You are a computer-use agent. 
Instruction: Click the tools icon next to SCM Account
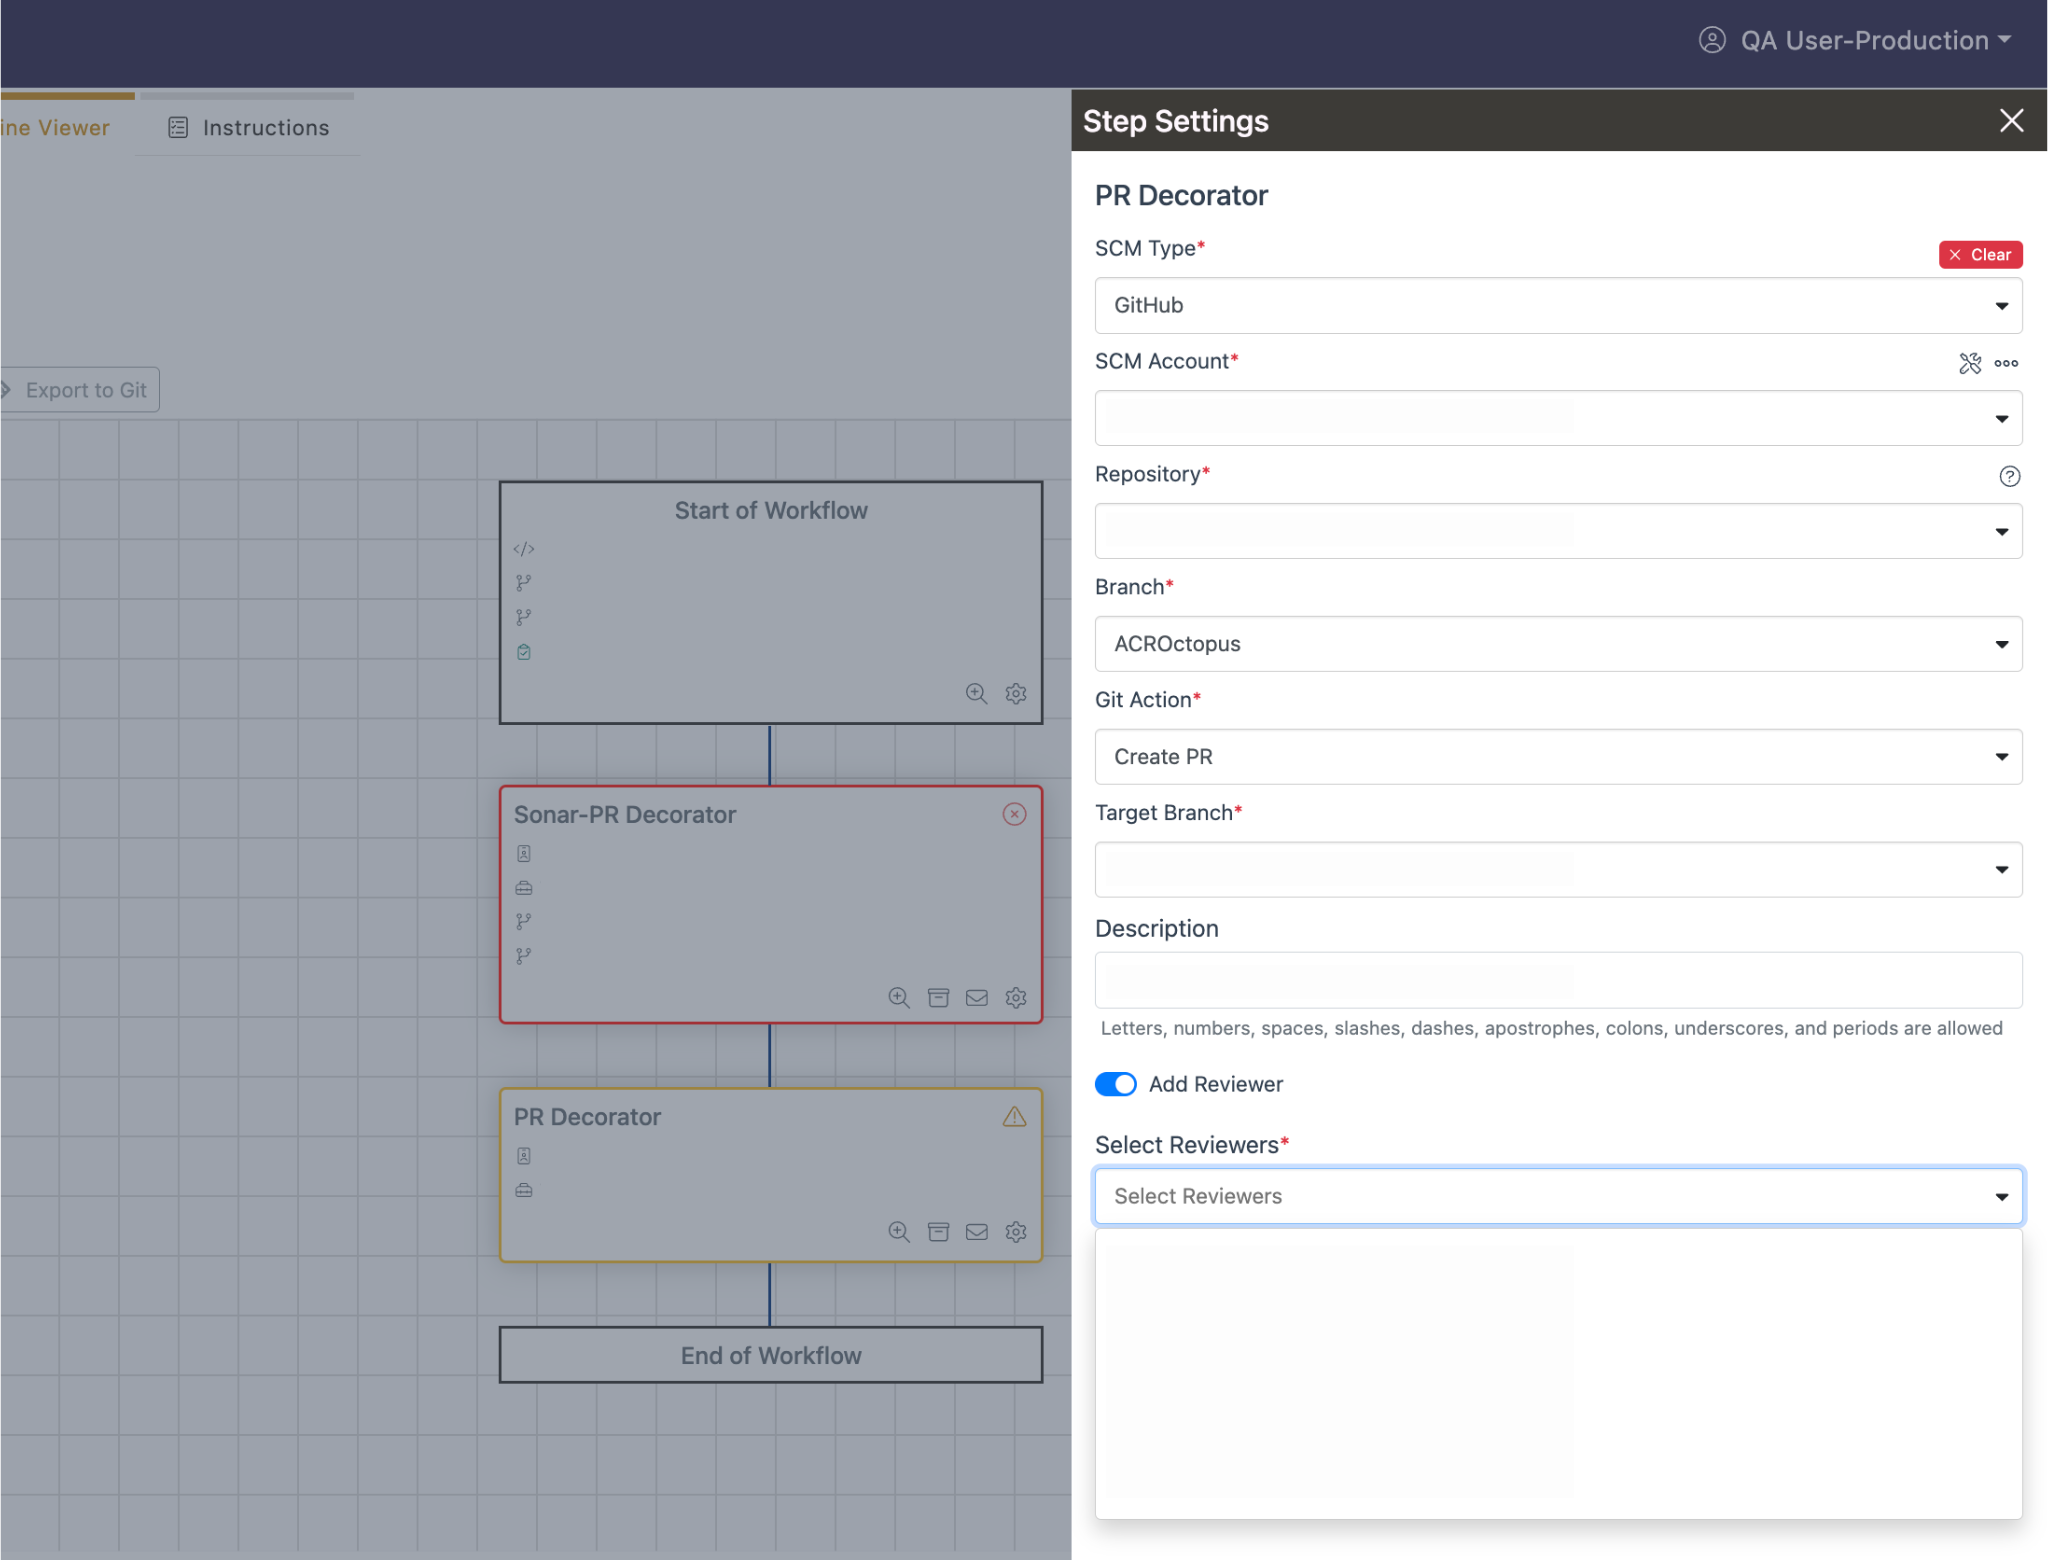point(1970,363)
